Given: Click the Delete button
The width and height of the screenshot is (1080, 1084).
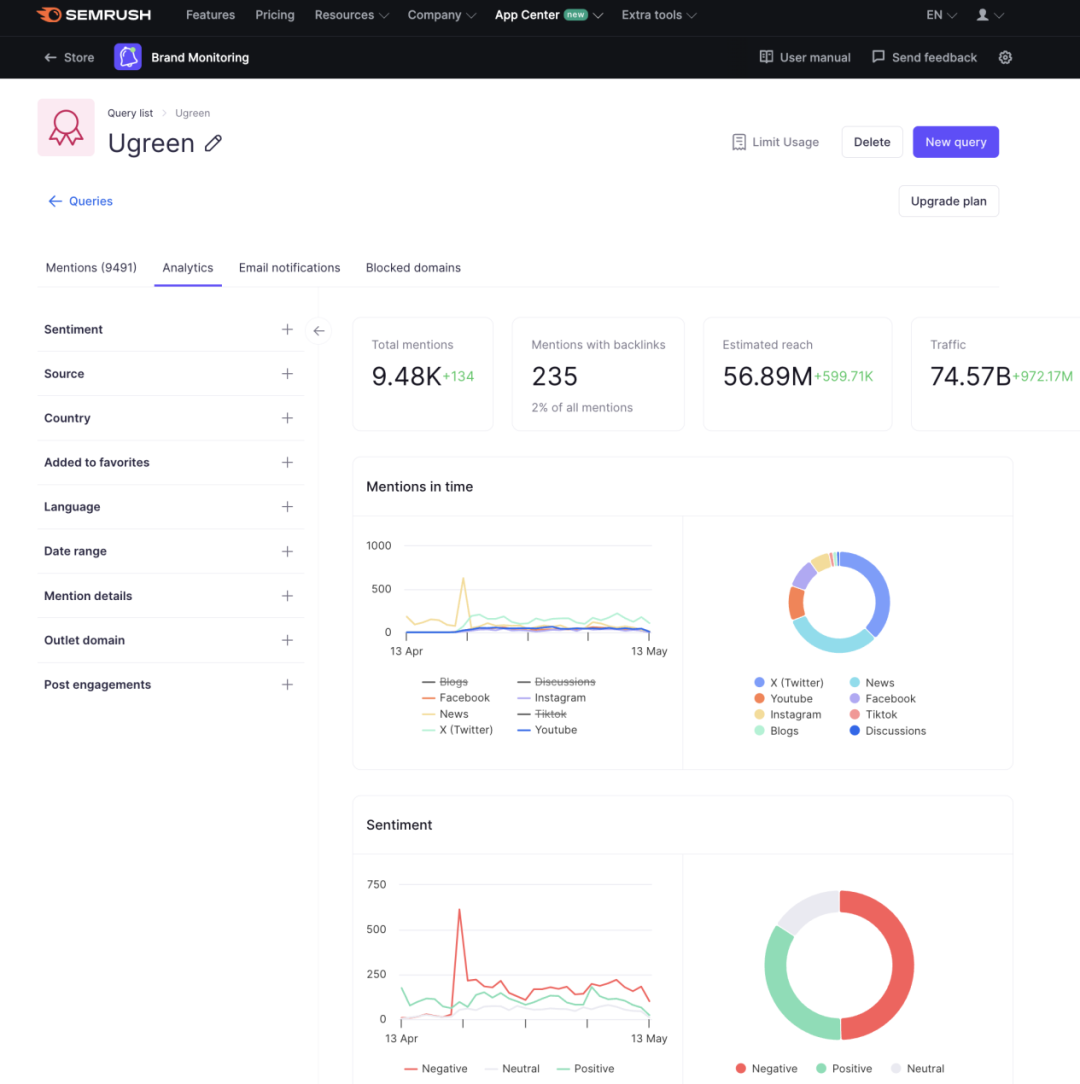Looking at the screenshot, I should (x=872, y=142).
